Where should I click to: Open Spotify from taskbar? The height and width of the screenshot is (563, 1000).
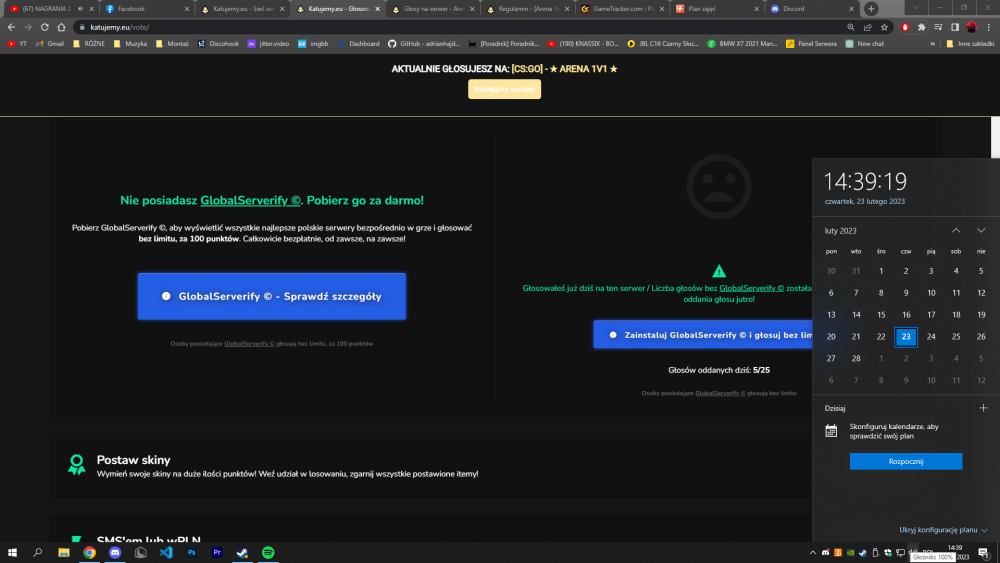[268, 553]
